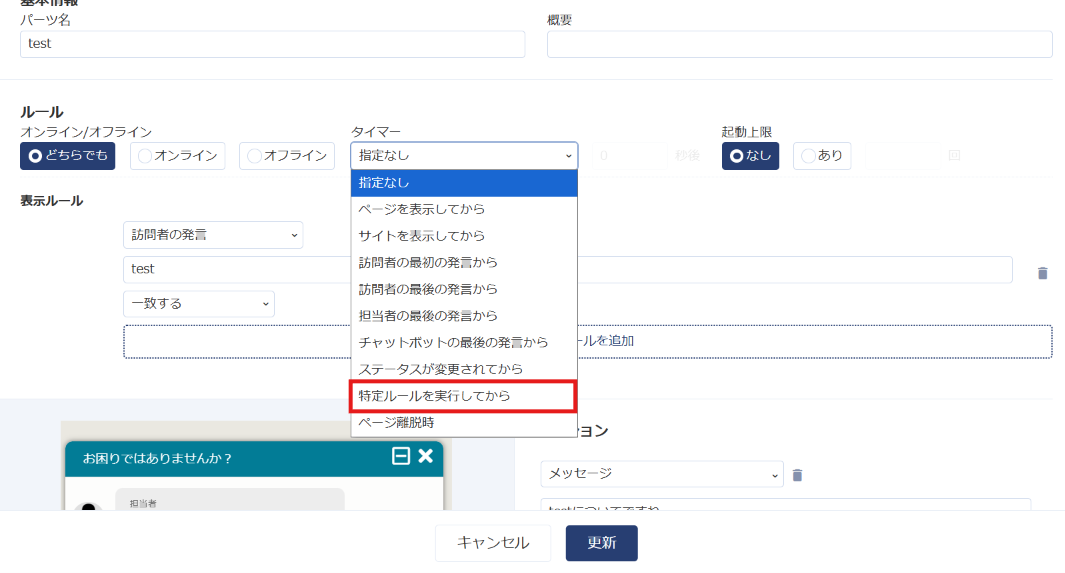The image size is (1065, 573).
Task: Select the どちらでも radio option
Action: pos(67,155)
